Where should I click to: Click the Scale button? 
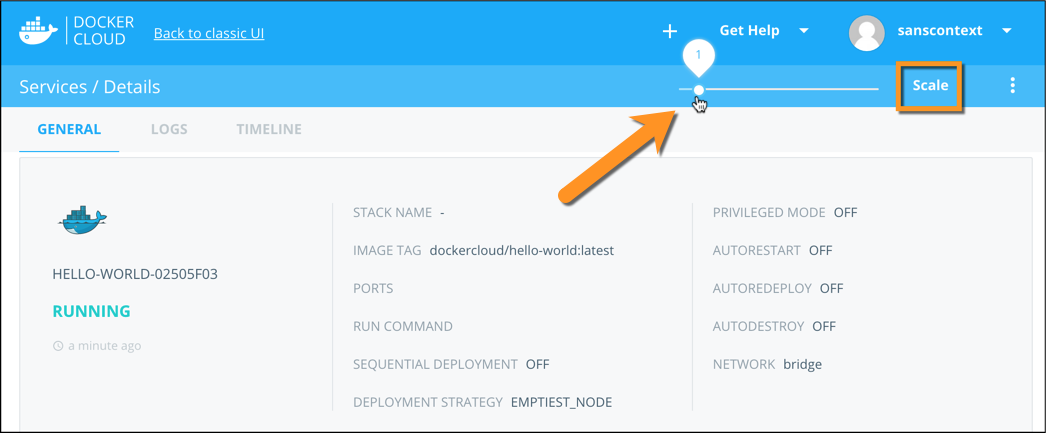tap(930, 86)
